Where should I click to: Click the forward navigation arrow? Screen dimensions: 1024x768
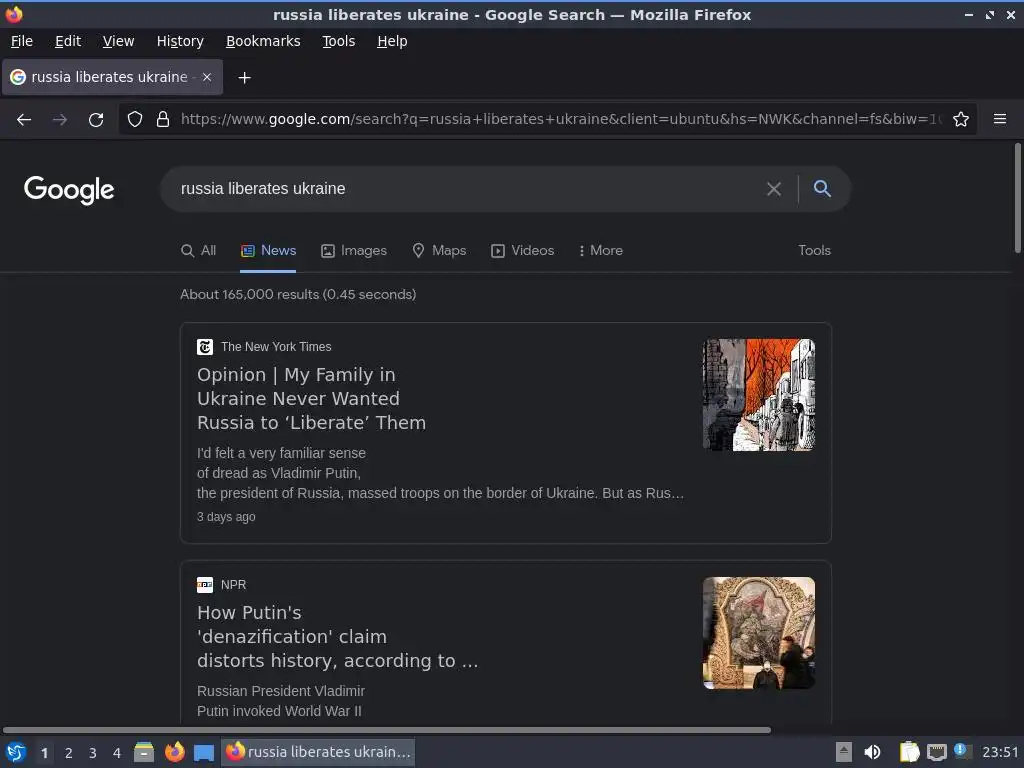coord(59,120)
